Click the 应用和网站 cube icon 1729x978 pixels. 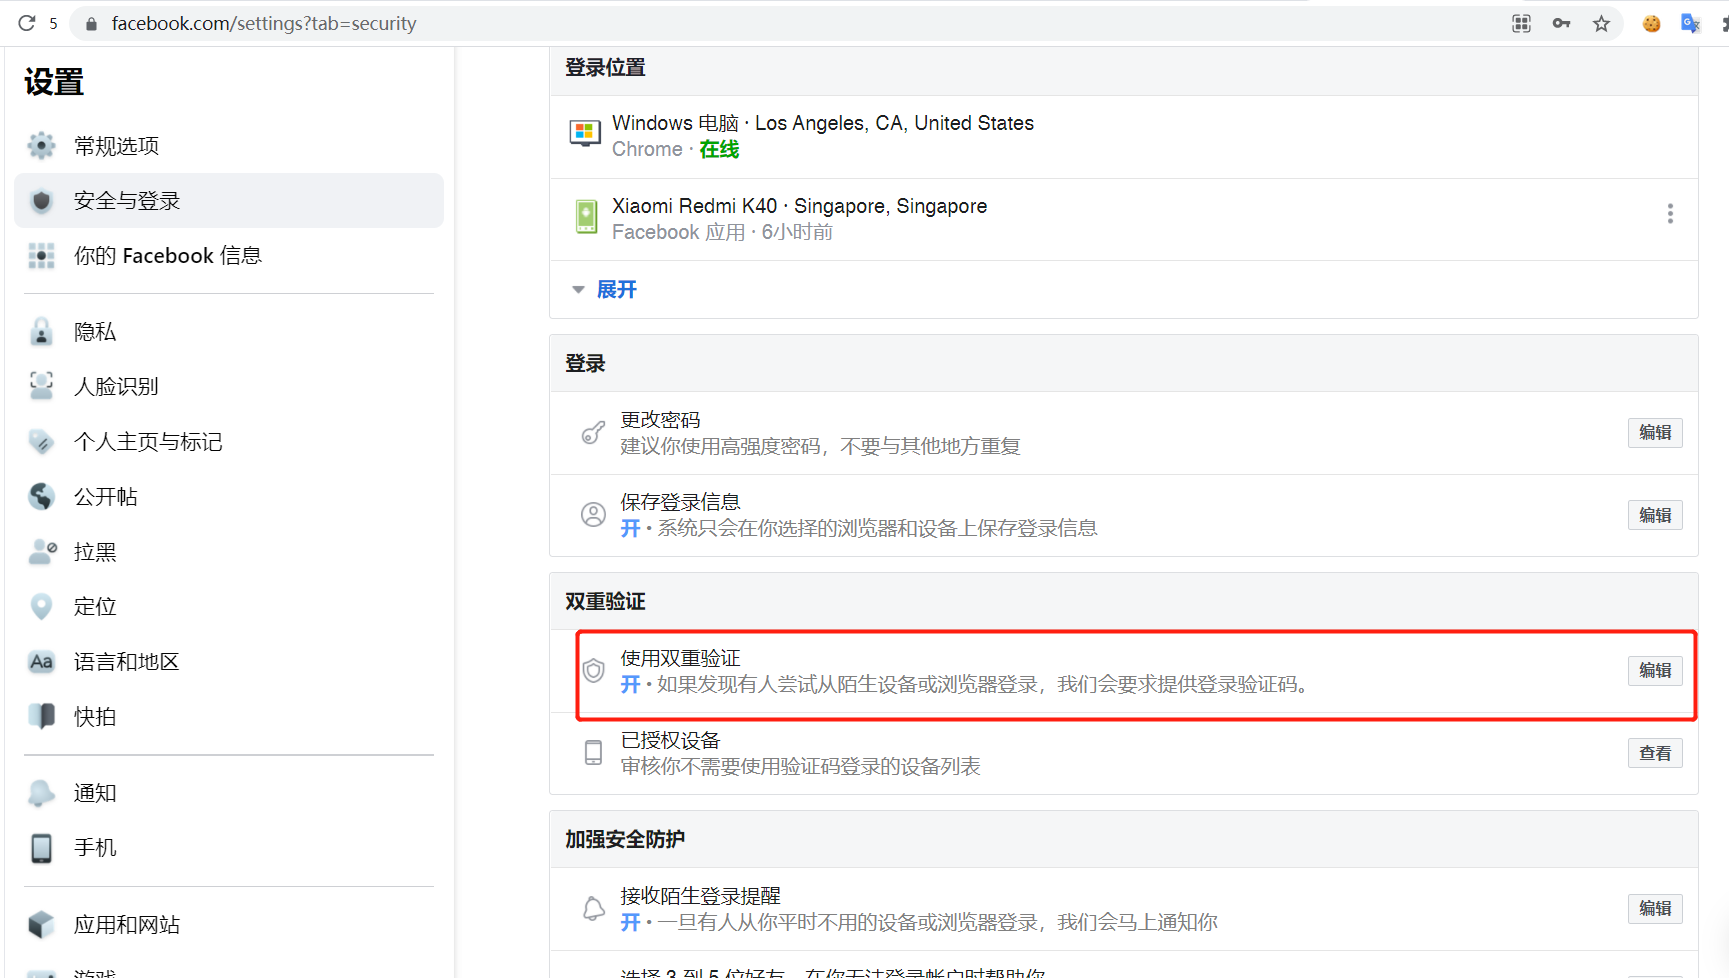(x=41, y=925)
